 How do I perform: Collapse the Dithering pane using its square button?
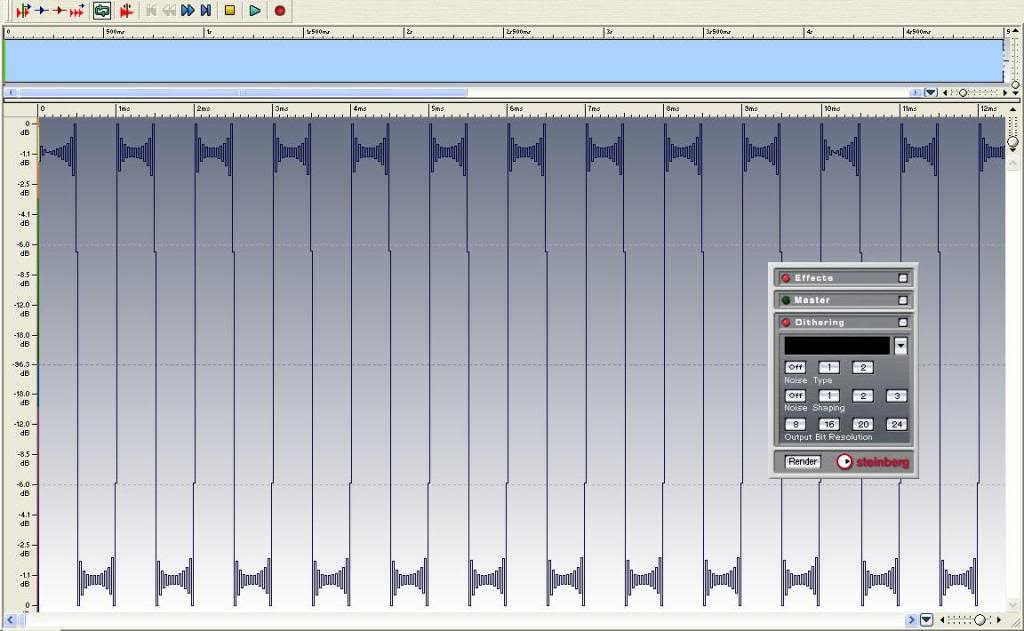(x=903, y=322)
